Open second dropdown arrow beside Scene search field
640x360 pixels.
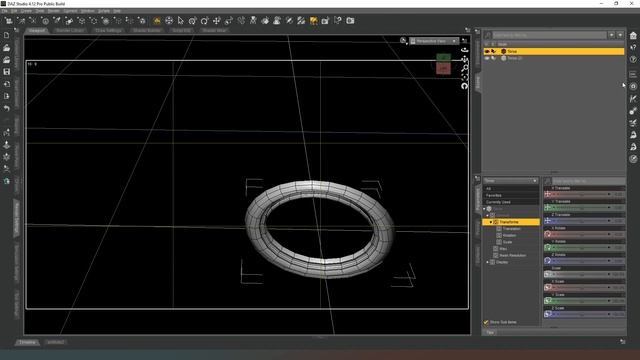click(x=620, y=36)
